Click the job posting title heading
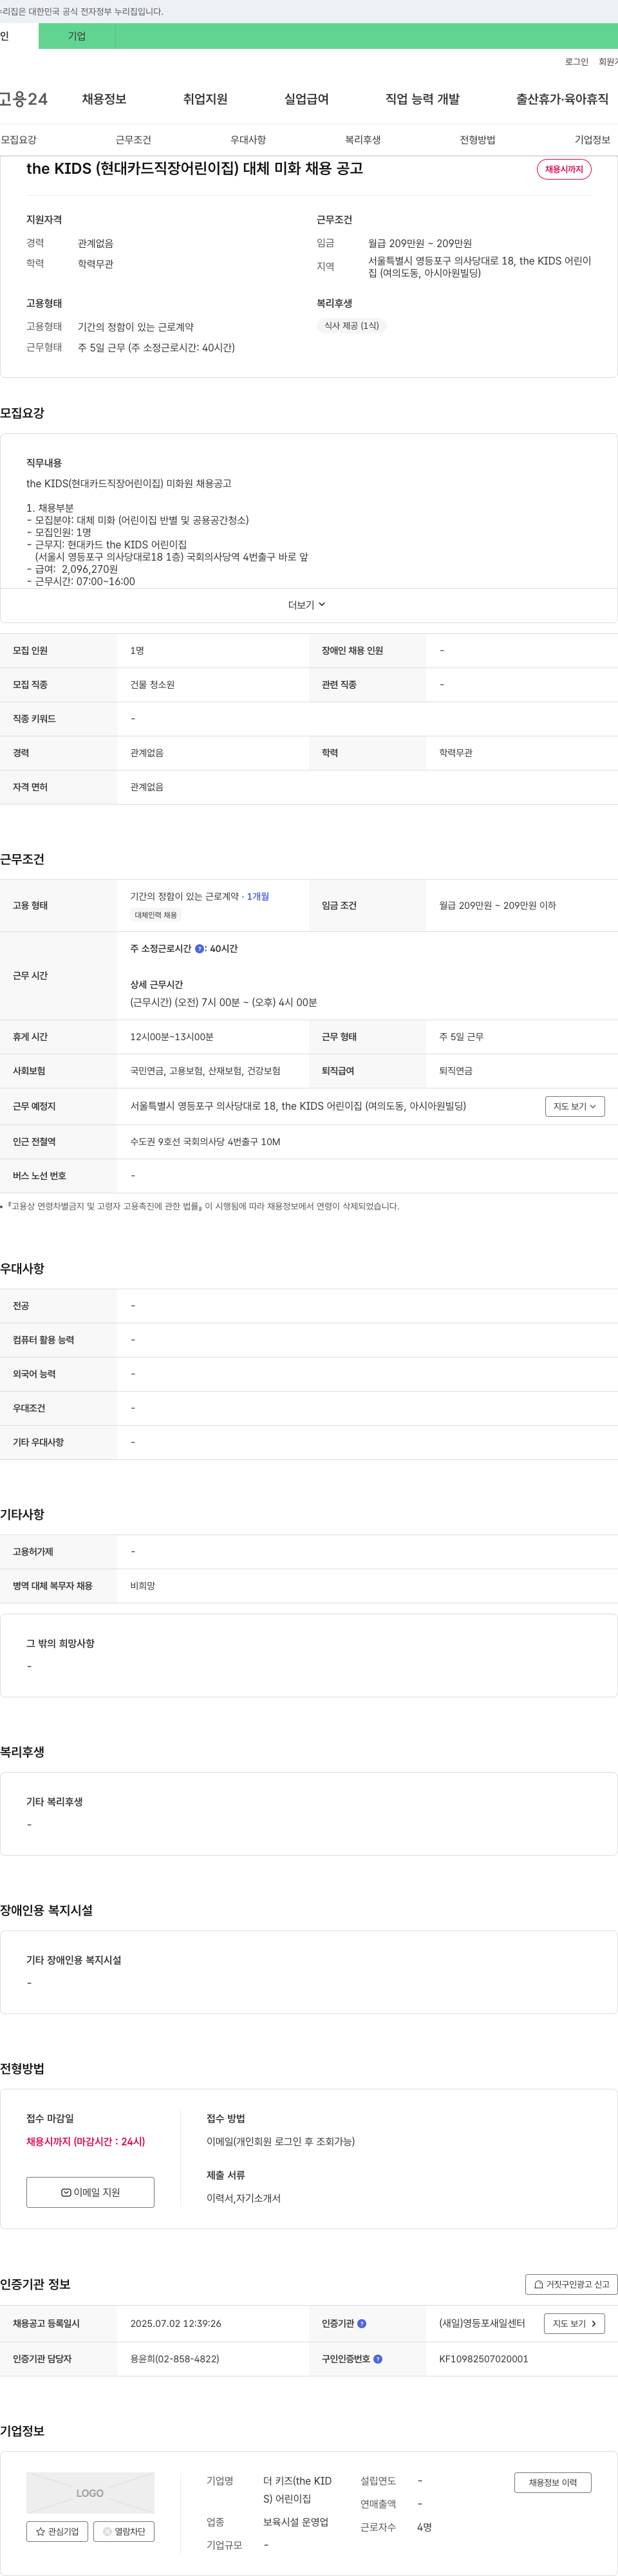Viewport: 618px width, 2576px height. [x=195, y=168]
